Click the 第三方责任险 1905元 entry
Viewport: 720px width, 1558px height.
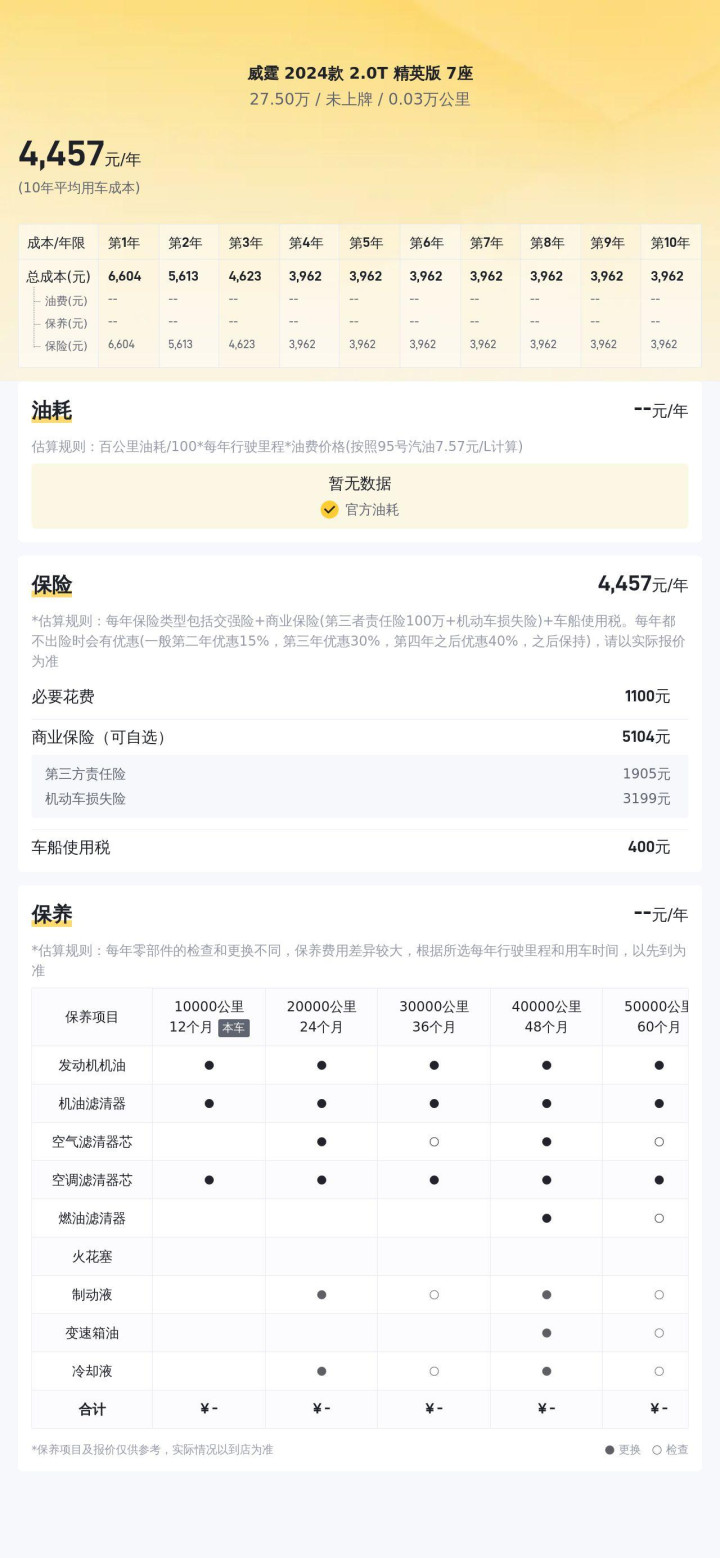tap(360, 774)
